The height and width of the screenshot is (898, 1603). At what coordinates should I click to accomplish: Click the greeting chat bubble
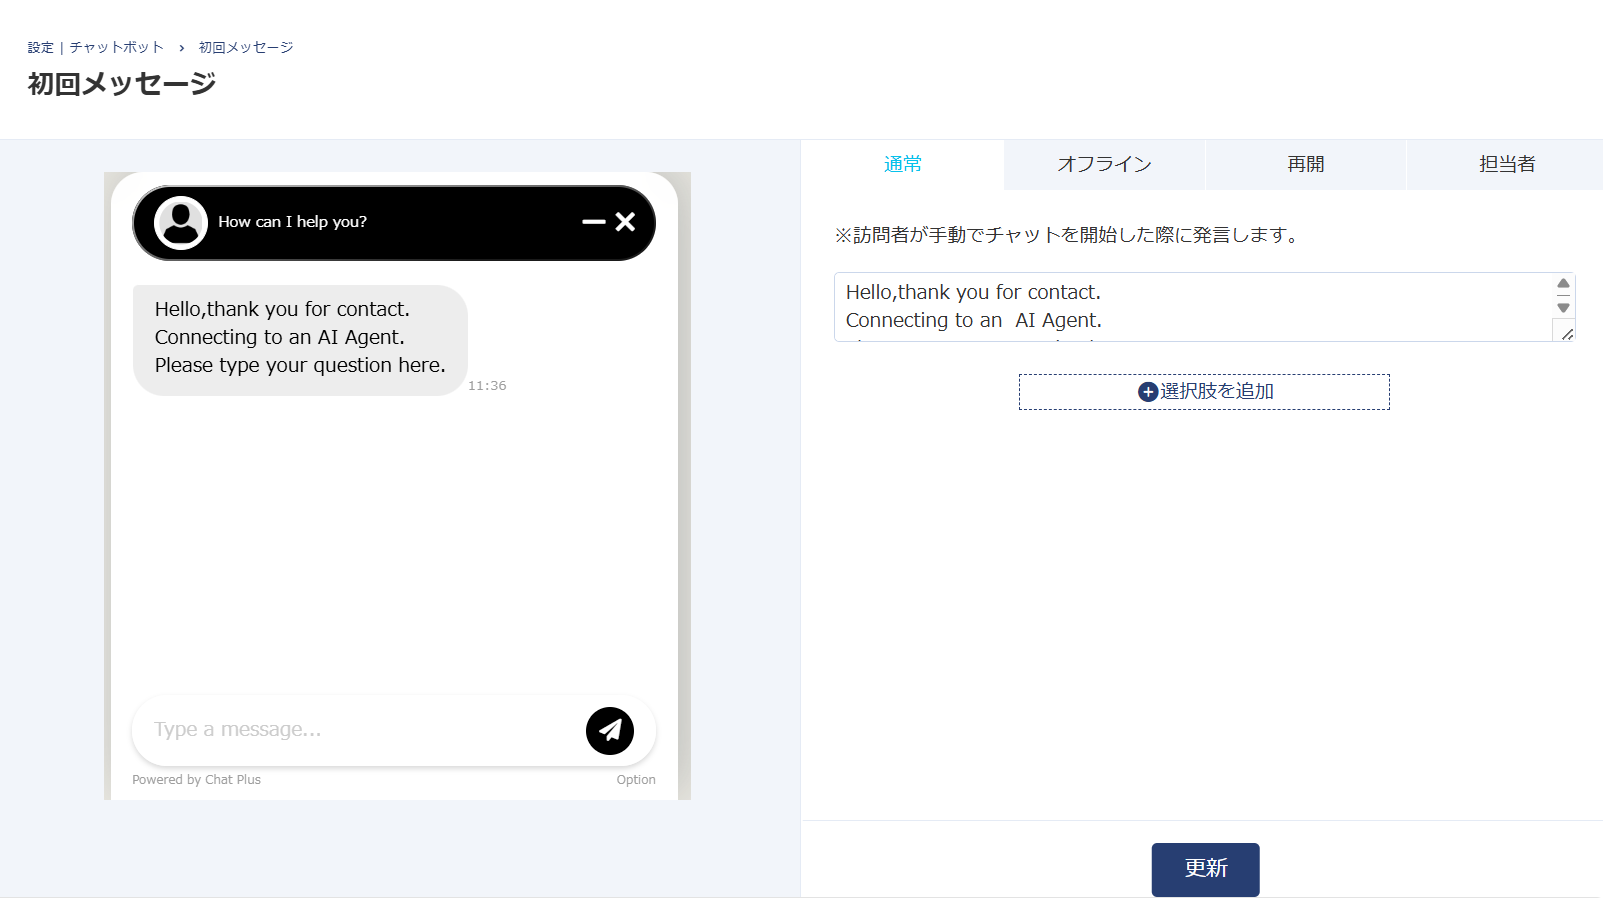(x=300, y=340)
